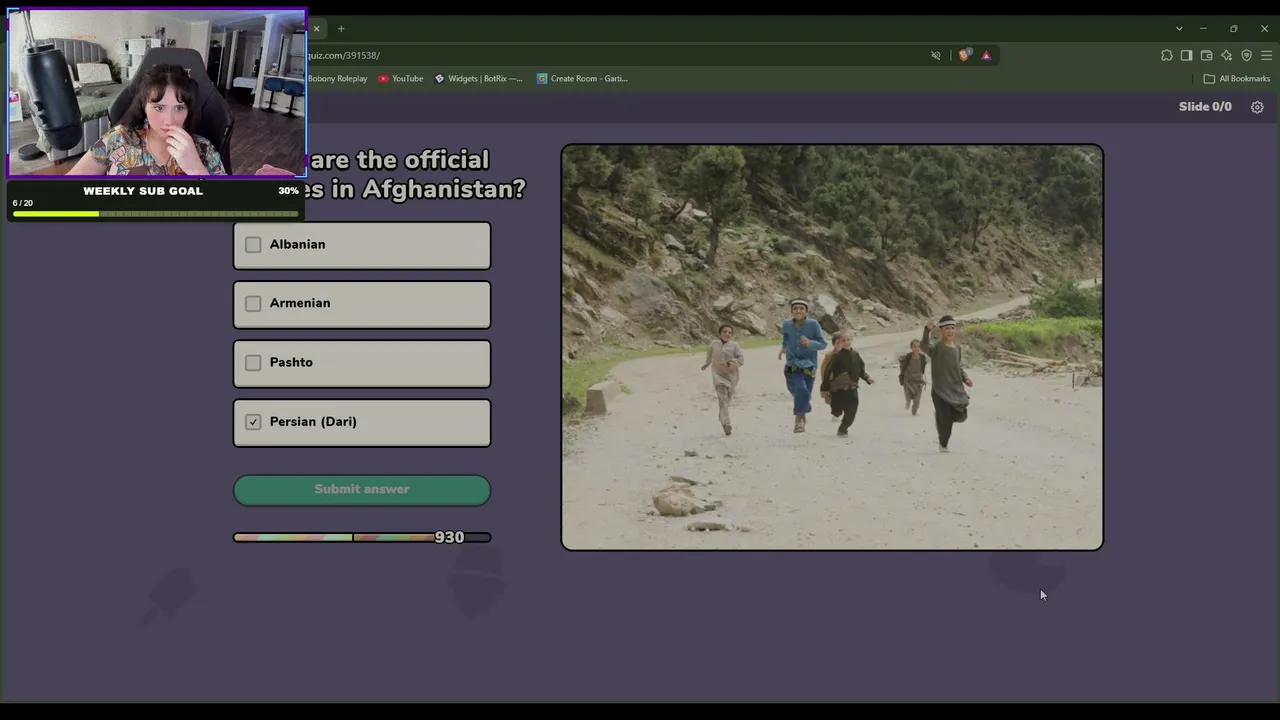
Task: Click the muted audio icon in address bar
Action: (x=936, y=56)
